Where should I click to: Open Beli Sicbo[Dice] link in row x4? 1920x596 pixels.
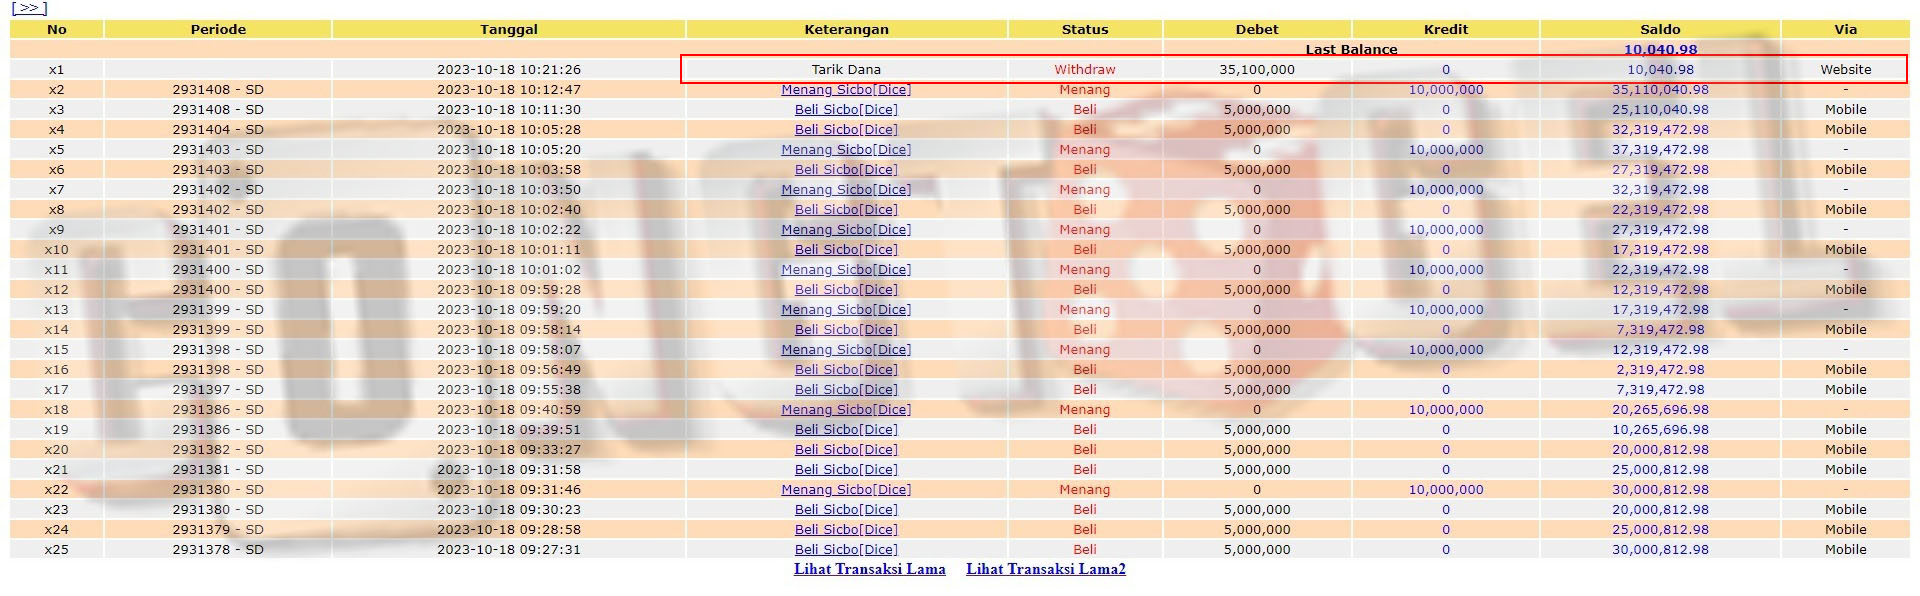pyautogui.click(x=846, y=130)
